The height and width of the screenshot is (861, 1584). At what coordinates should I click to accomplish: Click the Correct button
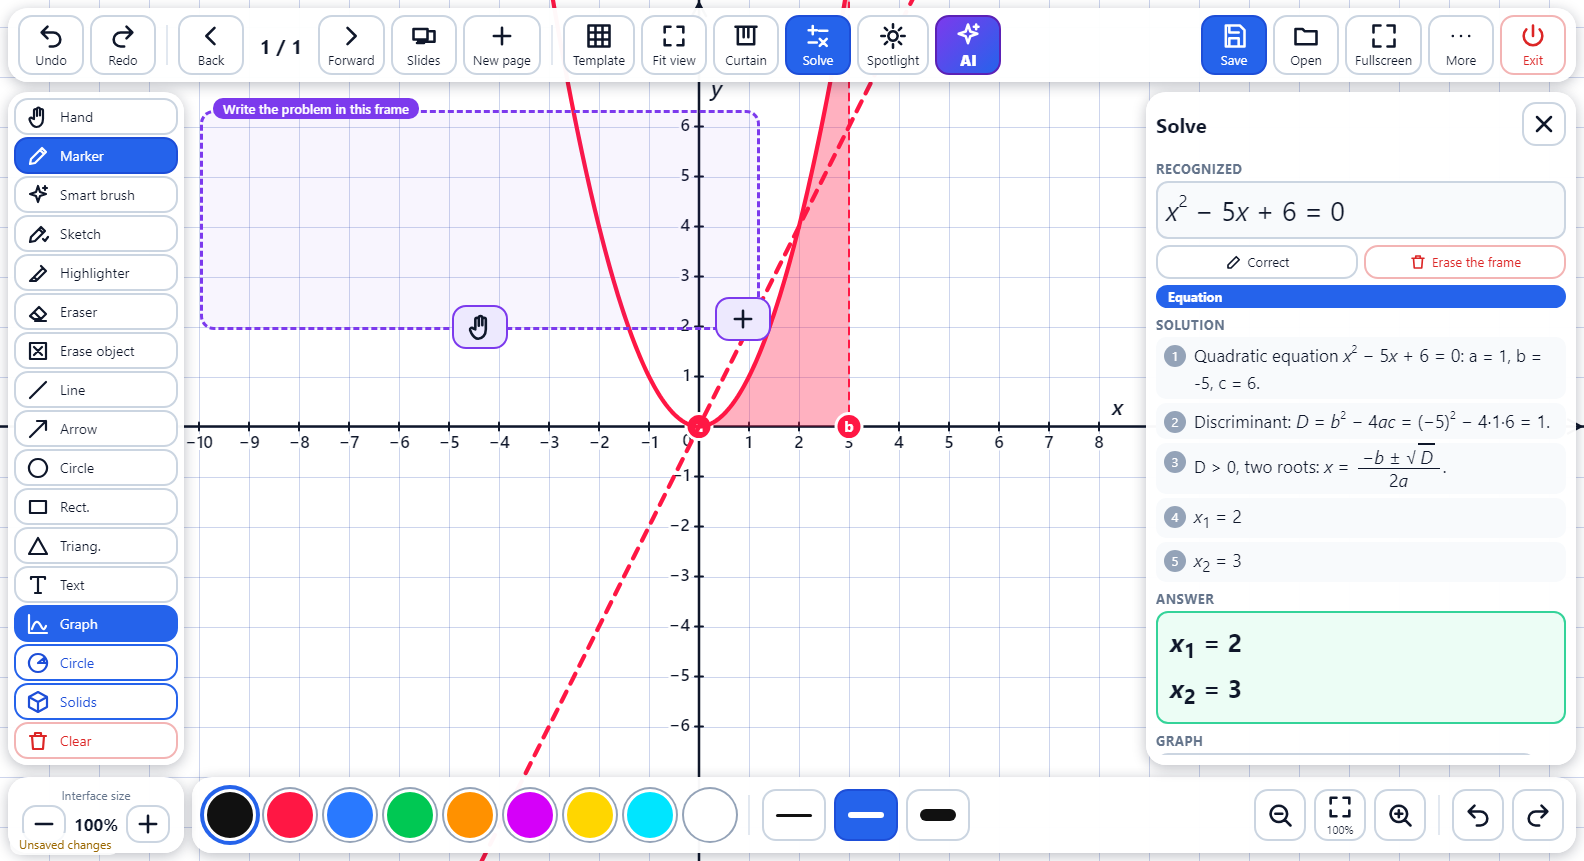click(1257, 262)
